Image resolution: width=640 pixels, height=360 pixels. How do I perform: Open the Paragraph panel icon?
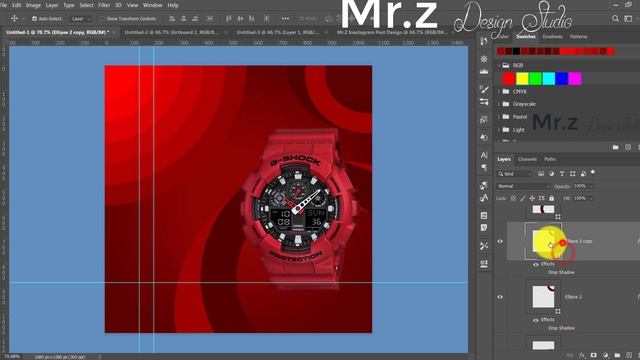[x=484, y=168]
